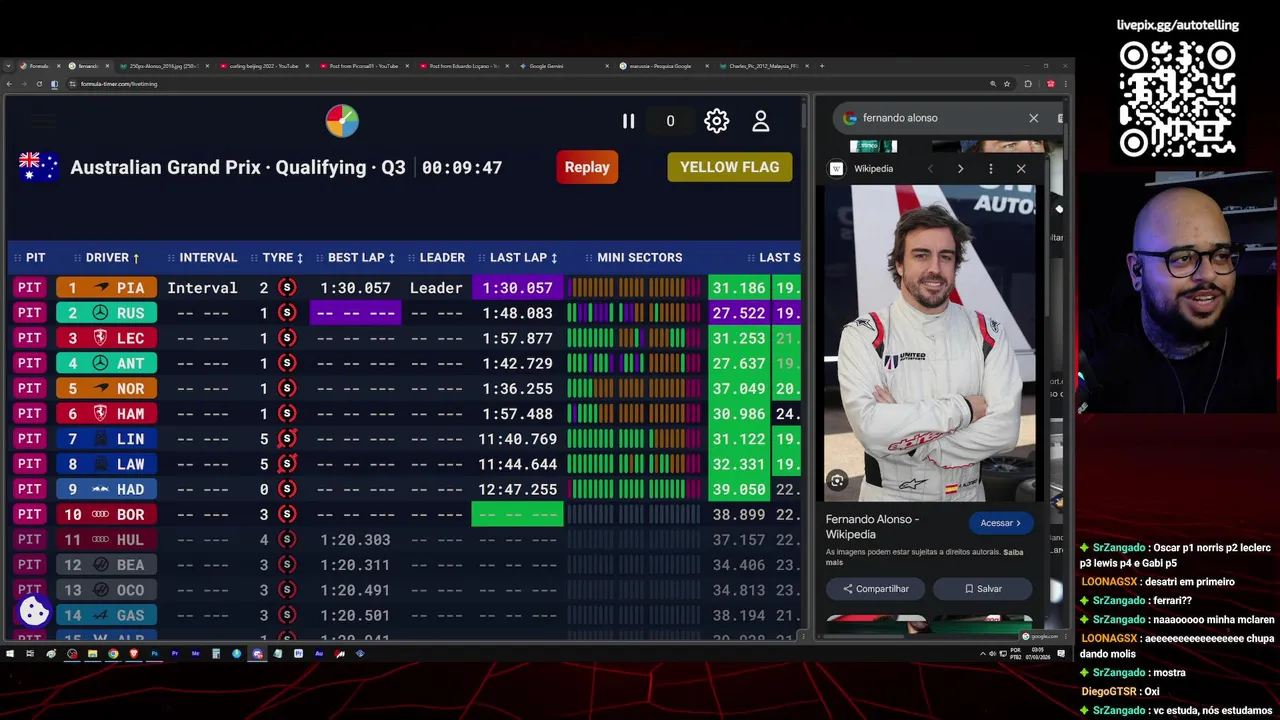Click the mini sectors bar for HAM
This screenshot has width=1280, height=720.
tap(635, 413)
